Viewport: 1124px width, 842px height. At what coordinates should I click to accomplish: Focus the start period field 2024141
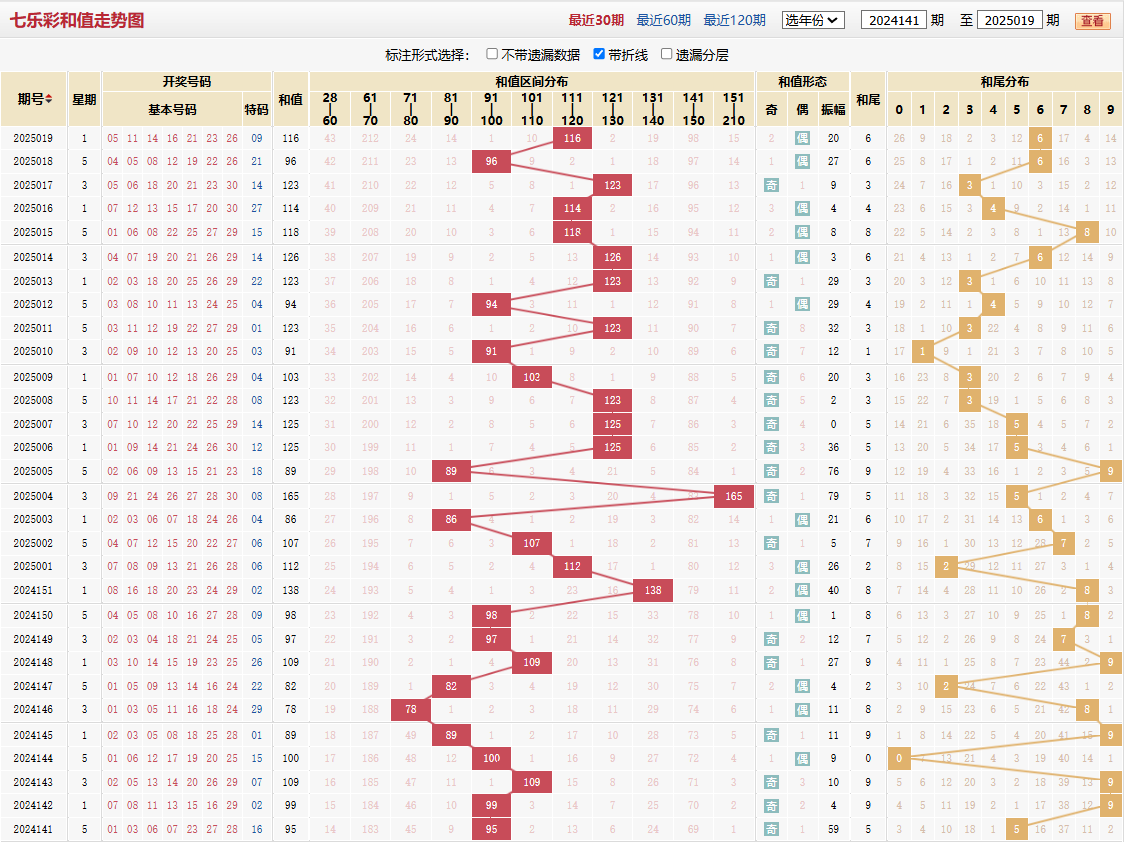(894, 20)
